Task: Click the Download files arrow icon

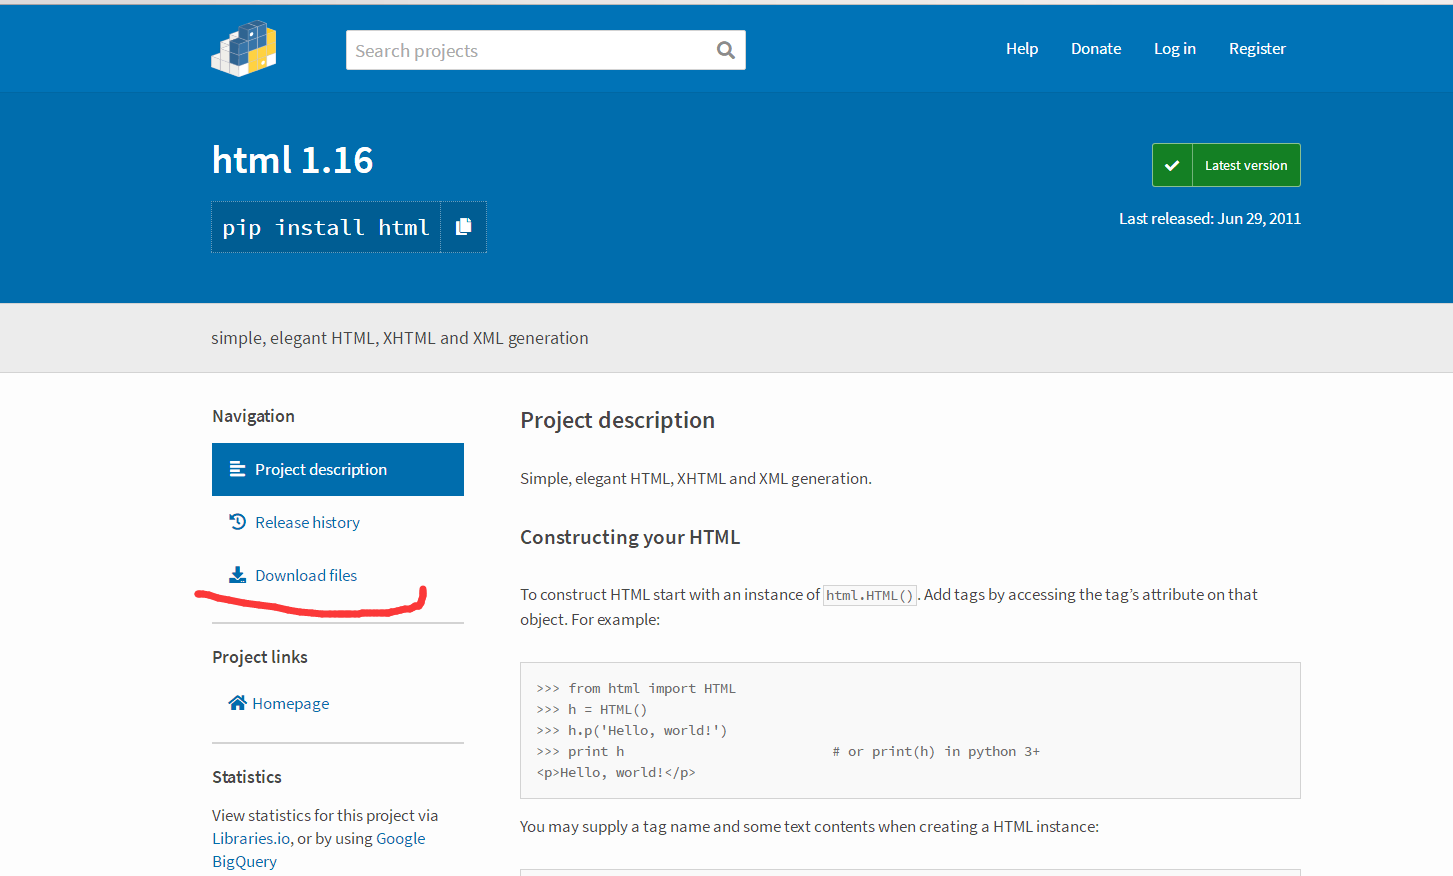Action: point(237,575)
